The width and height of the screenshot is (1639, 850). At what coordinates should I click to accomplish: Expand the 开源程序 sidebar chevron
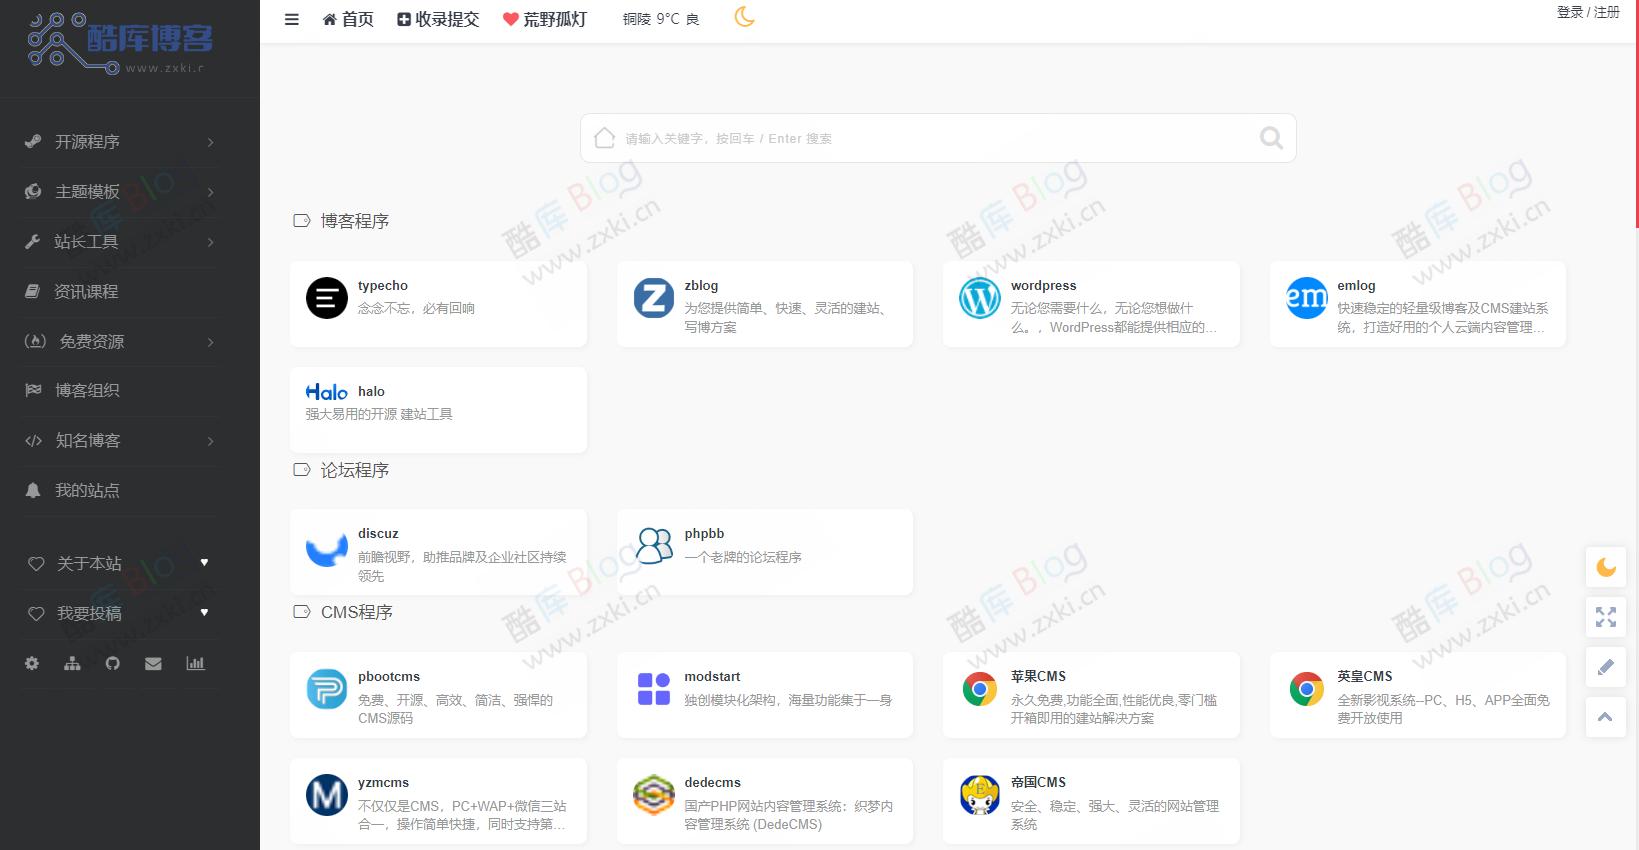click(x=210, y=142)
